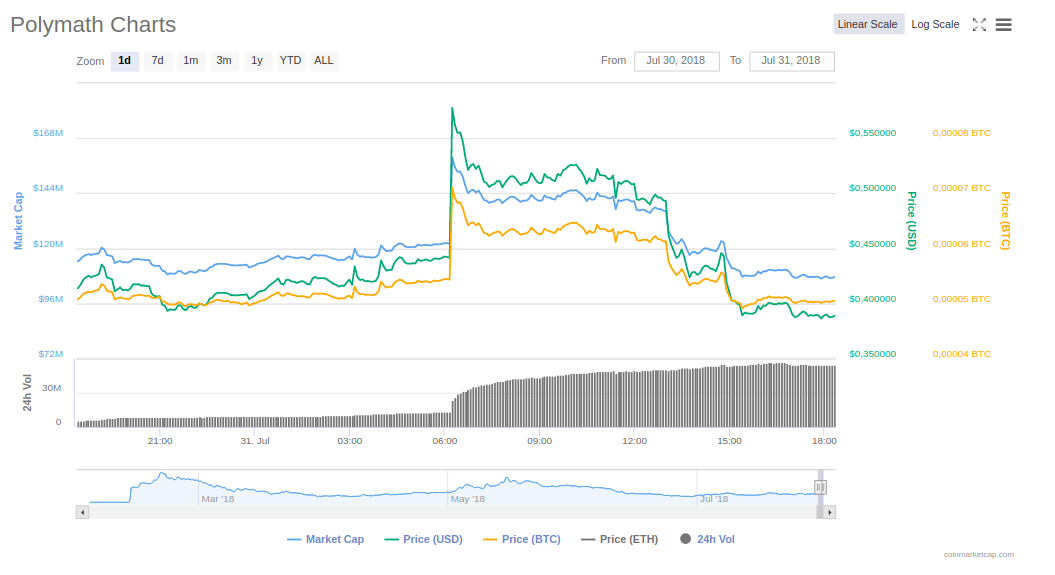Click the 31. Jul time axis label

pos(255,441)
